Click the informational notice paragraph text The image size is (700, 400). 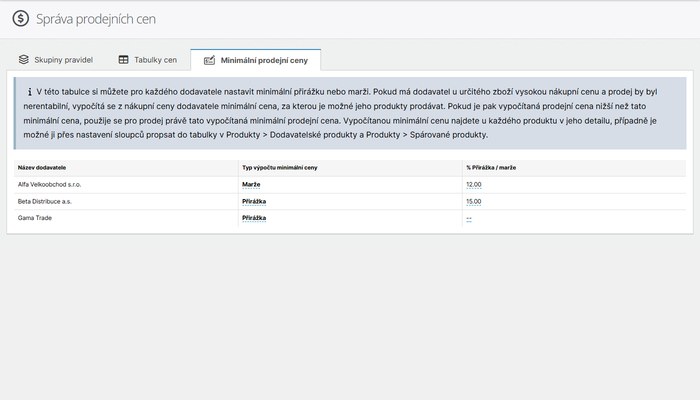click(340, 113)
